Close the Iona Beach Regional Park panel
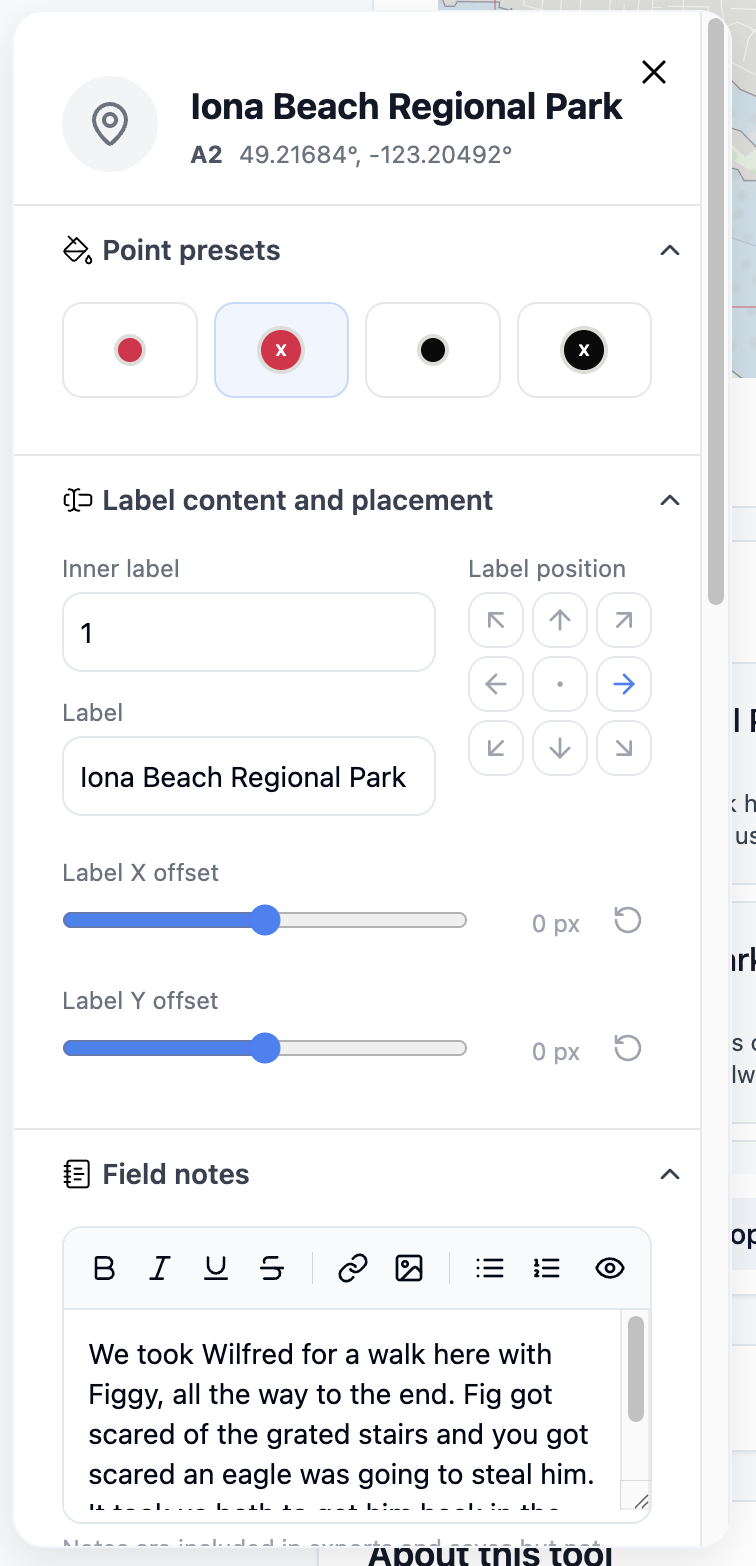Image resolution: width=756 pixels, height=1566 pixels. click(x=653, y=72)
